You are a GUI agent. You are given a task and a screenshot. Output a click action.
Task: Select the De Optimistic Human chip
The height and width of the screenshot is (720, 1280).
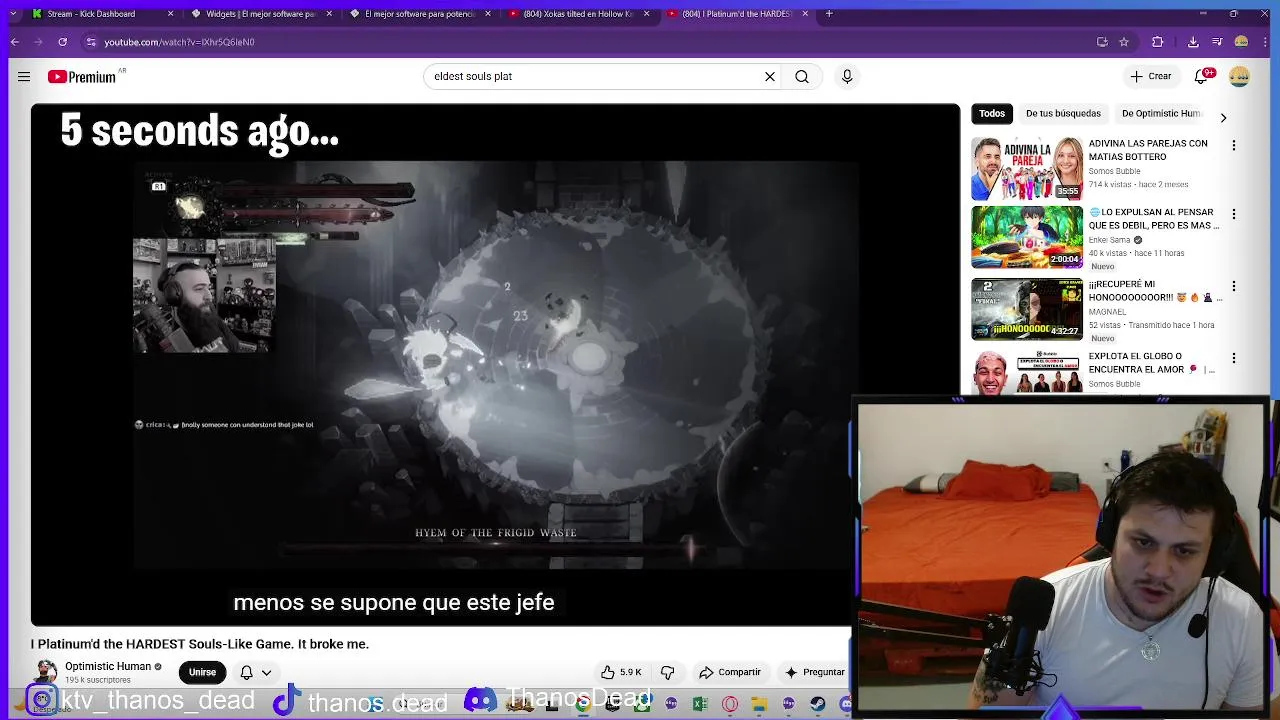1161,113
